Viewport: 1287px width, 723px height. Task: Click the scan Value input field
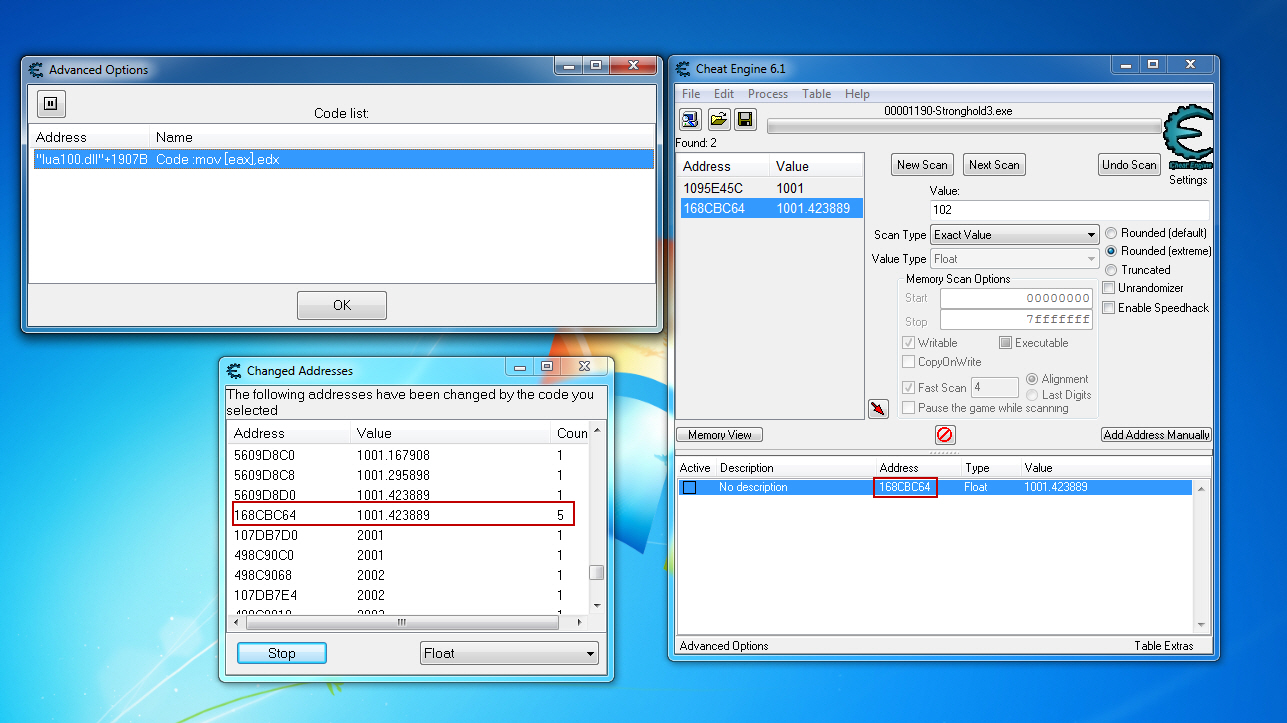(x=1068, y=210)
